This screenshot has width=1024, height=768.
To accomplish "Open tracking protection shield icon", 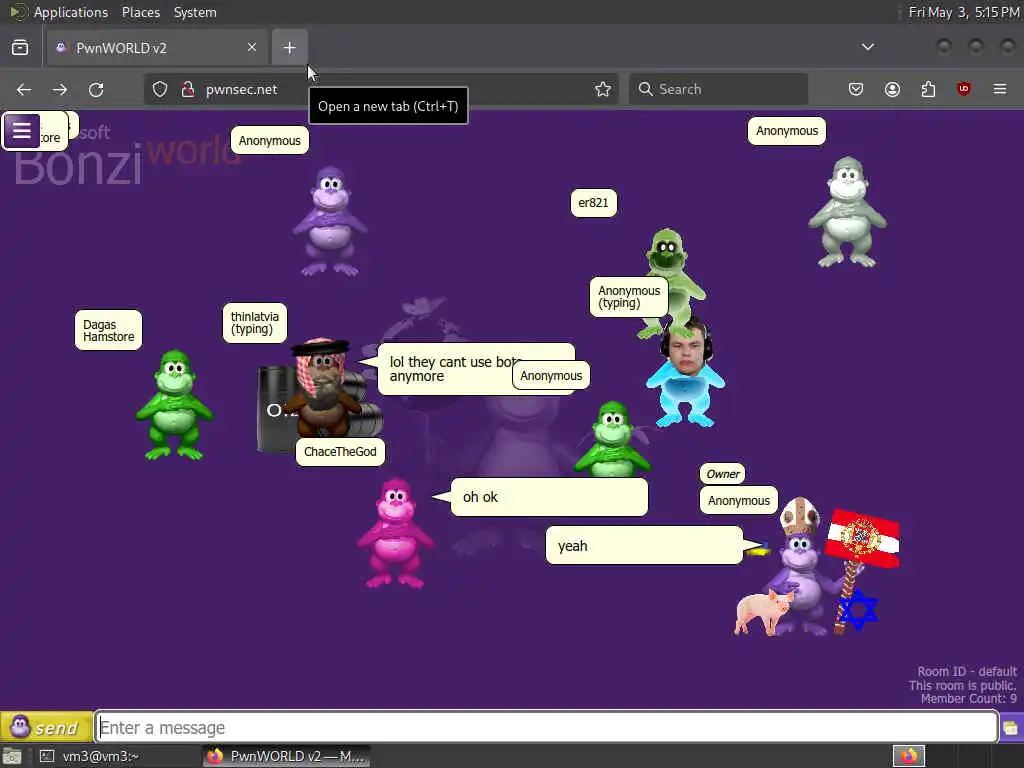I will 160,89.
